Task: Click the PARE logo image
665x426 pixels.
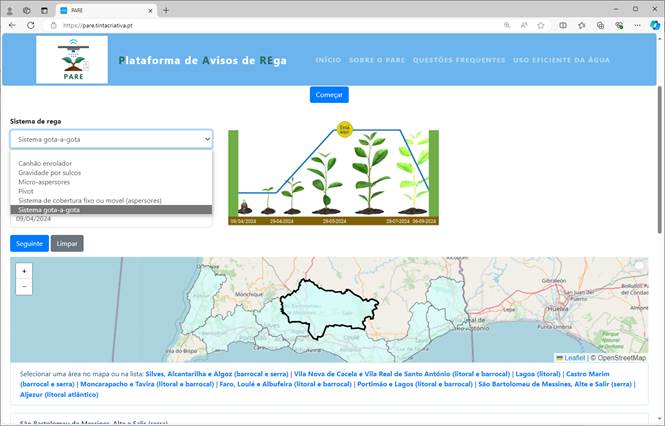Action: 72,60
